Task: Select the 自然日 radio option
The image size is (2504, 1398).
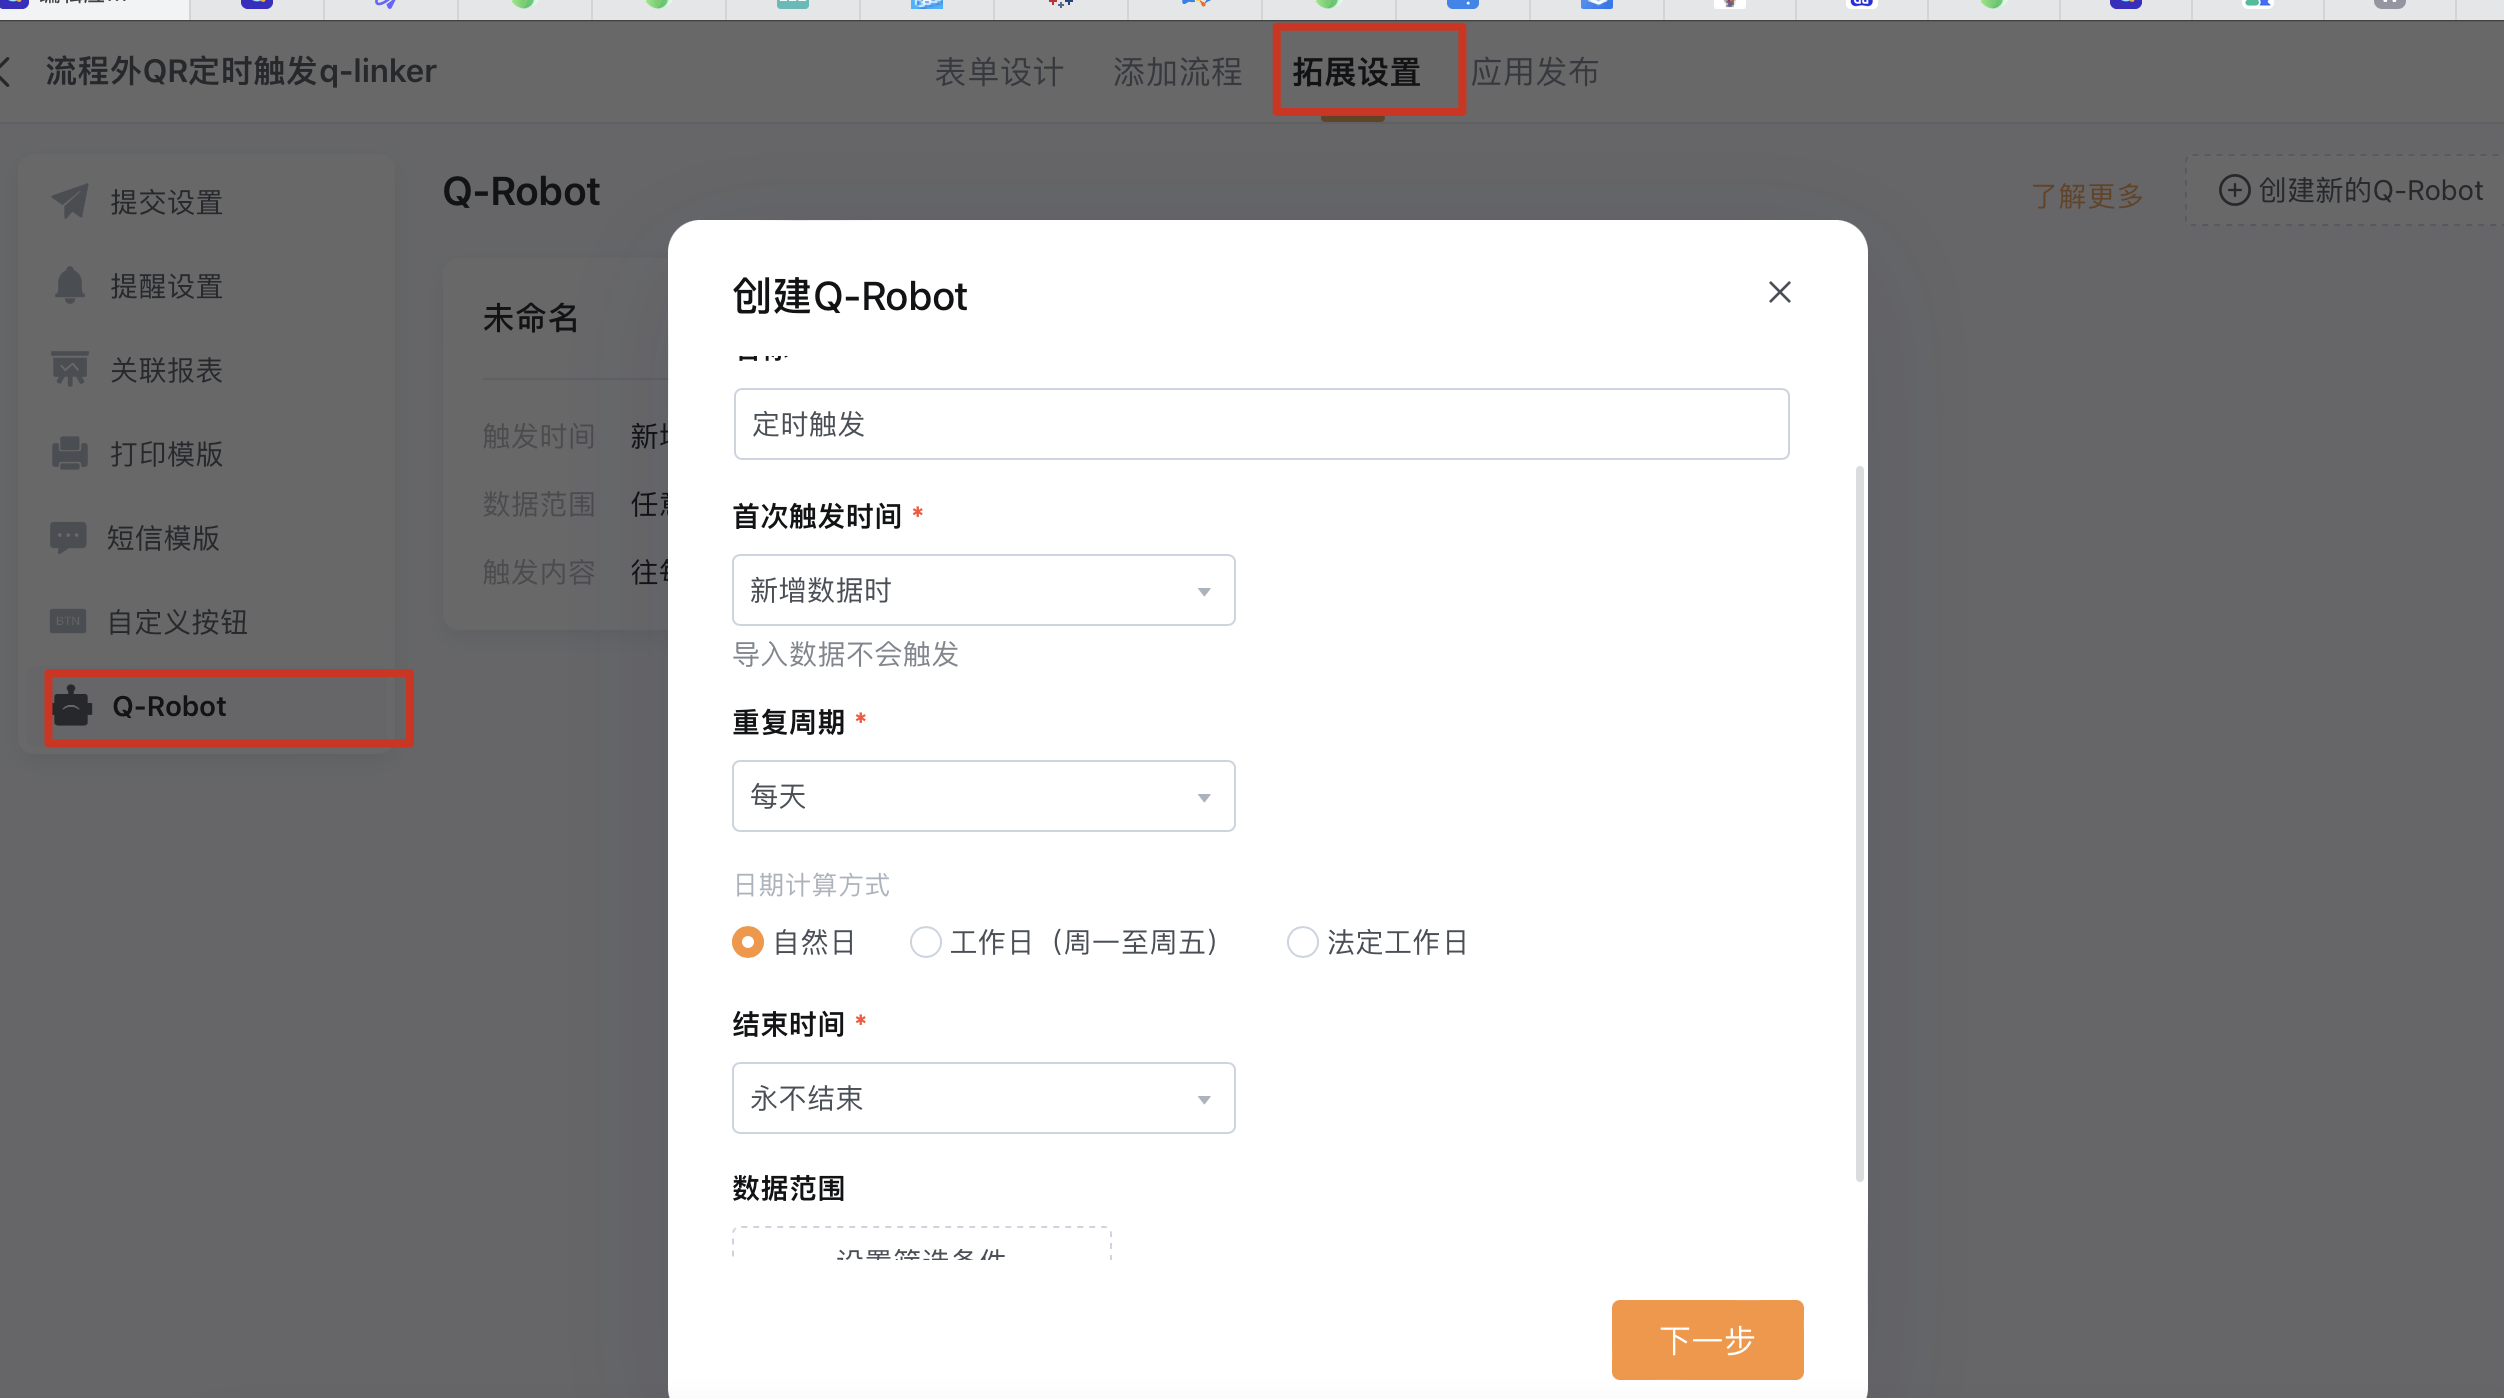Action: tap(747, 942)
